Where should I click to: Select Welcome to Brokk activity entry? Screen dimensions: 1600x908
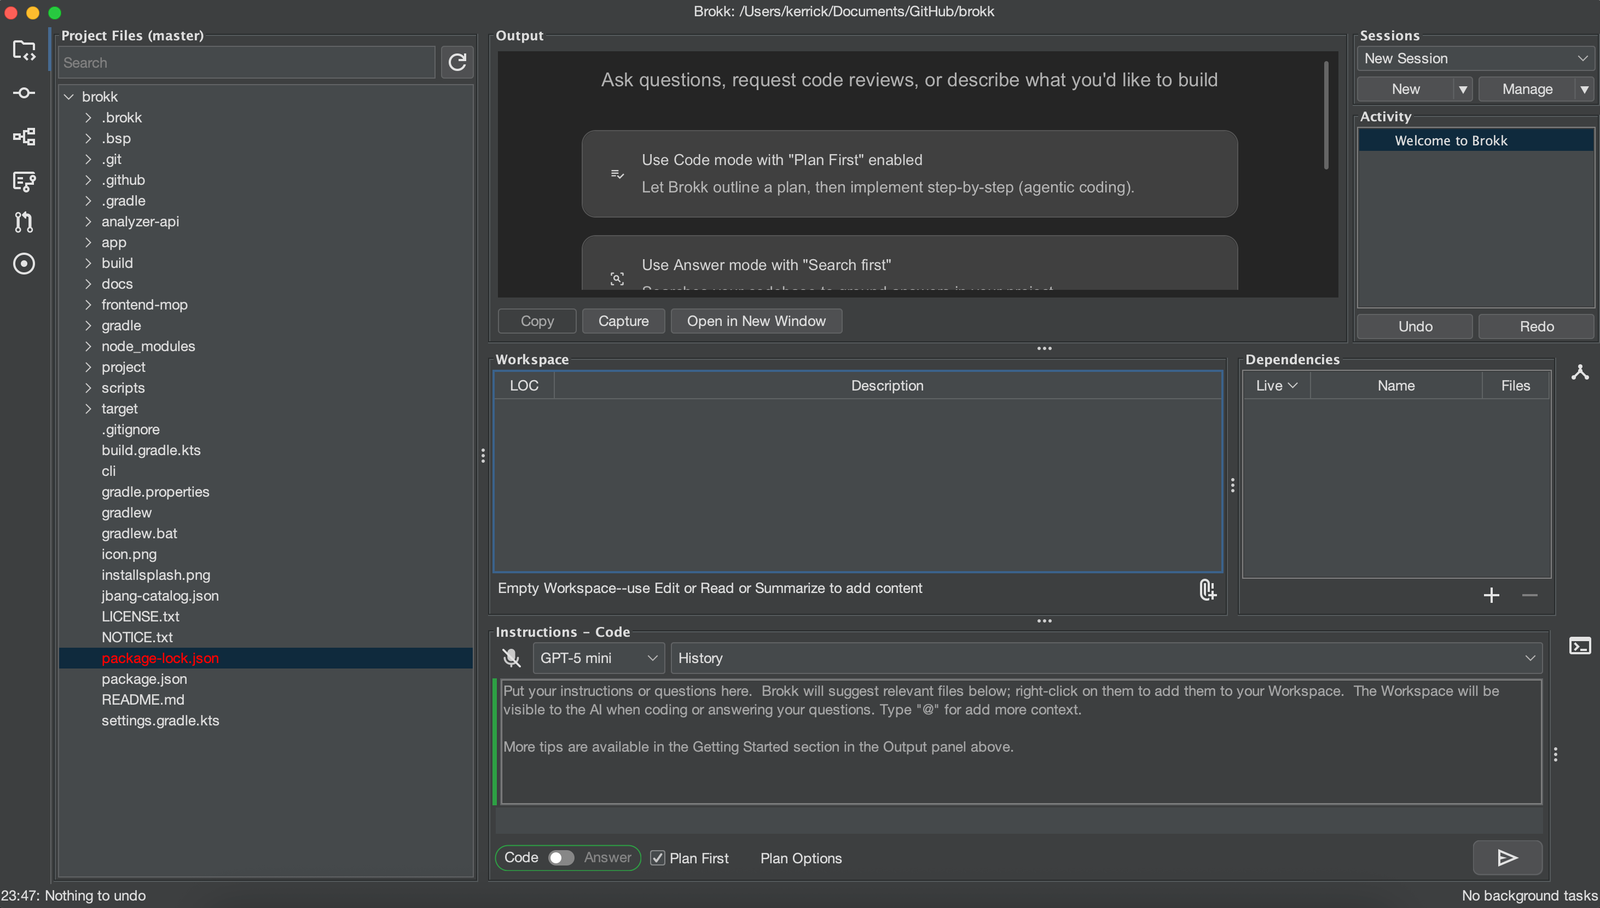click(x=1451, y=141)
